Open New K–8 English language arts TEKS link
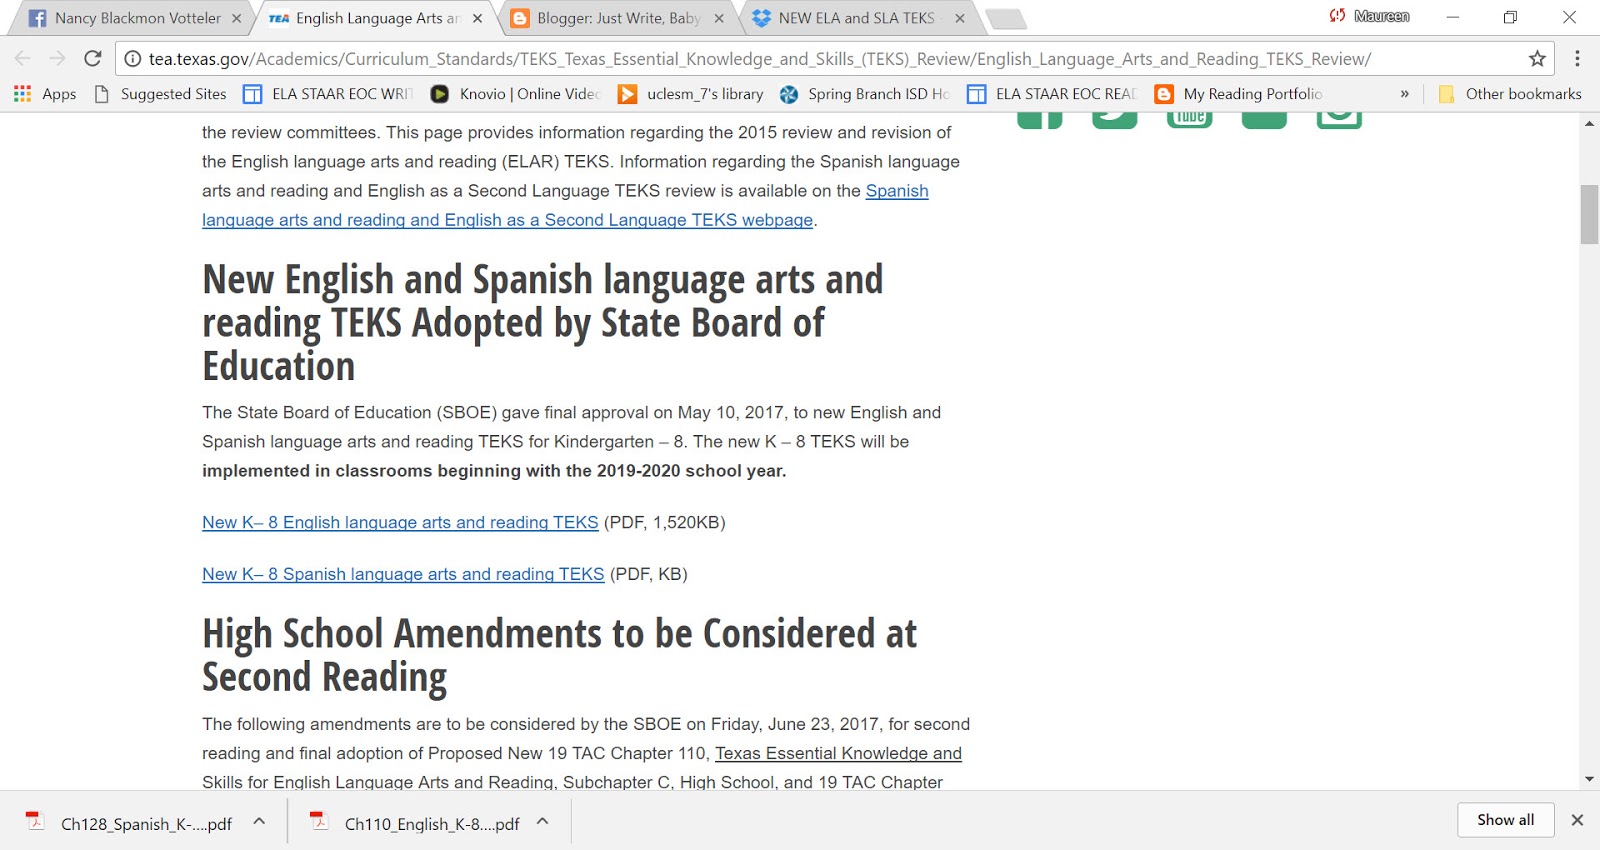 (400, 522)
